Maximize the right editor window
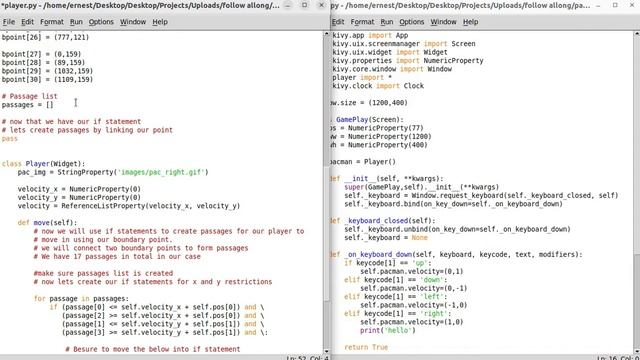640x360 pixels. [615, 5]
